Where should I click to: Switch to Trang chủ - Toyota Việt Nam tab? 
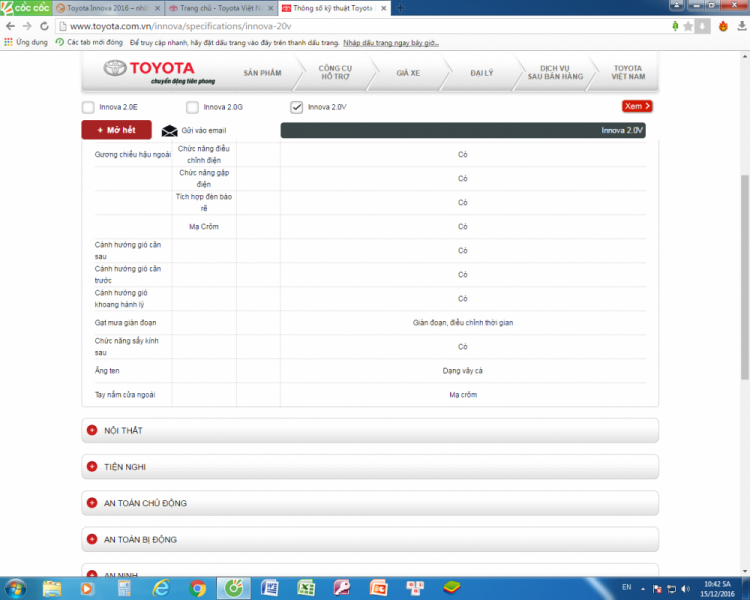tap(220, 8)
